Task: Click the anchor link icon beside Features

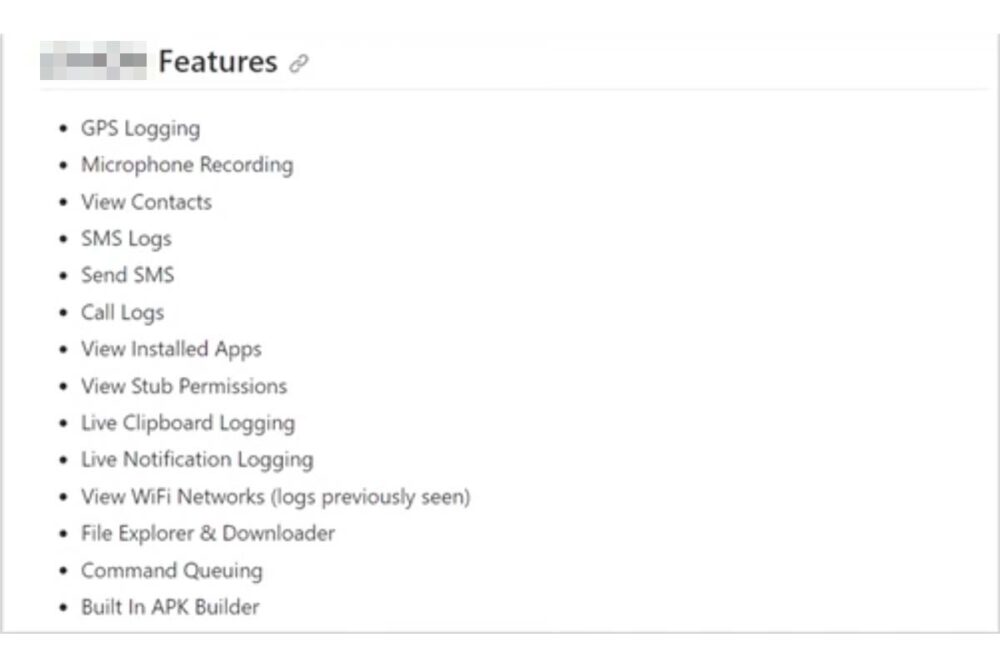Action: click(298, 64)
